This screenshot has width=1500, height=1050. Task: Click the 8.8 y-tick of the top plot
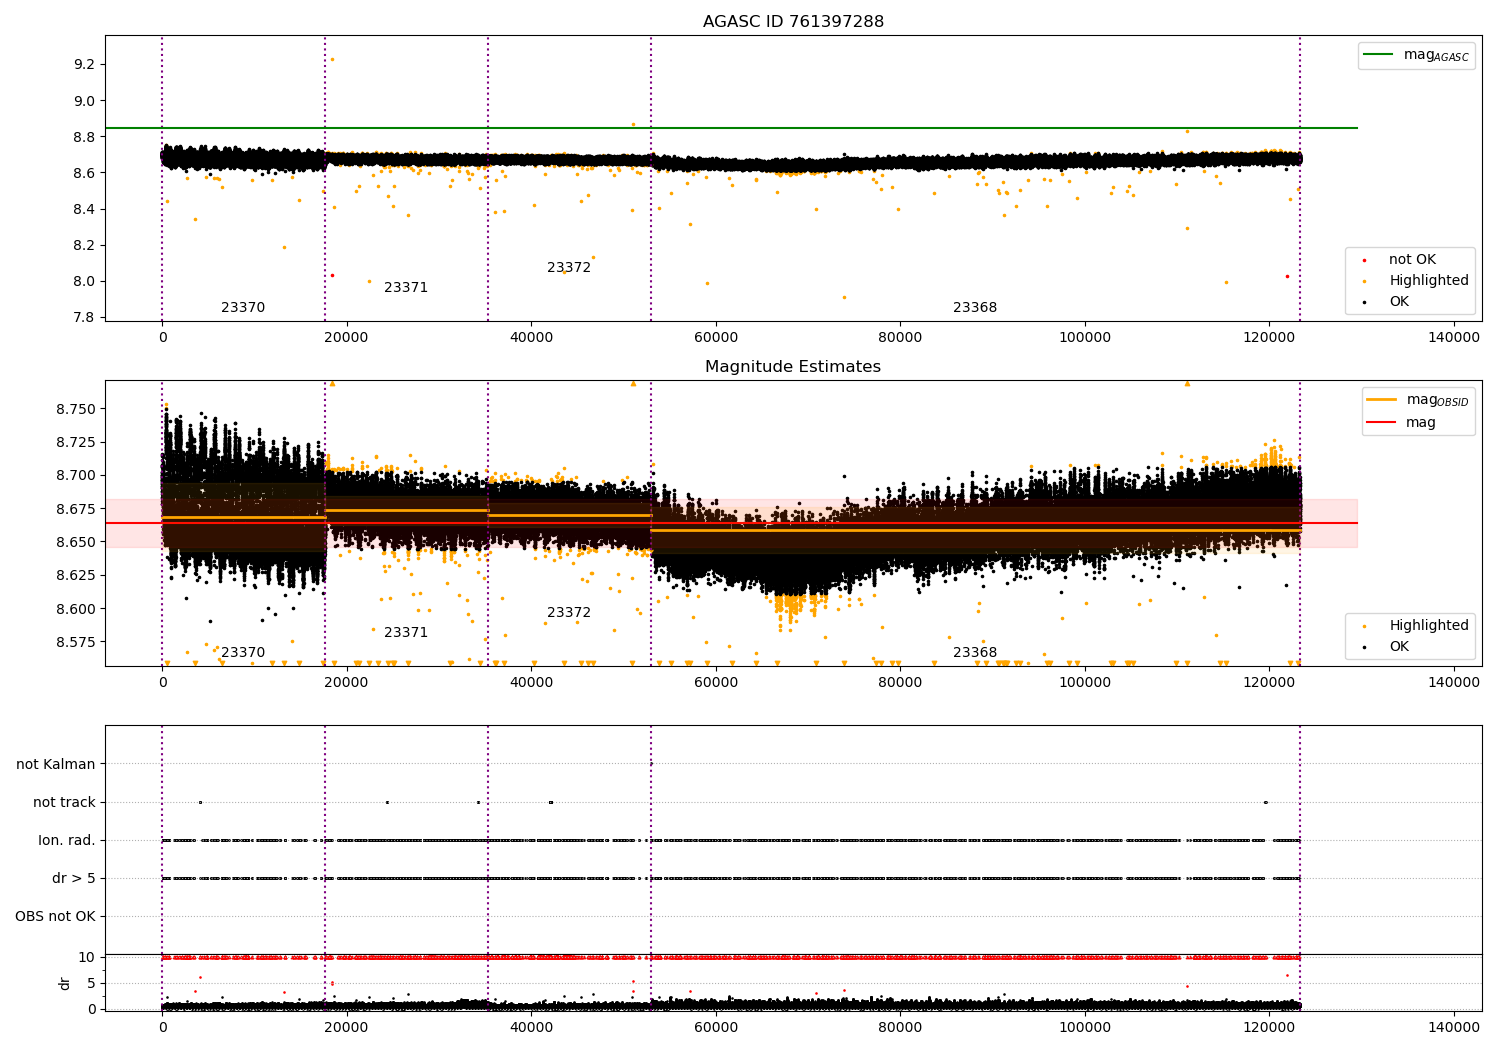click(84, 137)
